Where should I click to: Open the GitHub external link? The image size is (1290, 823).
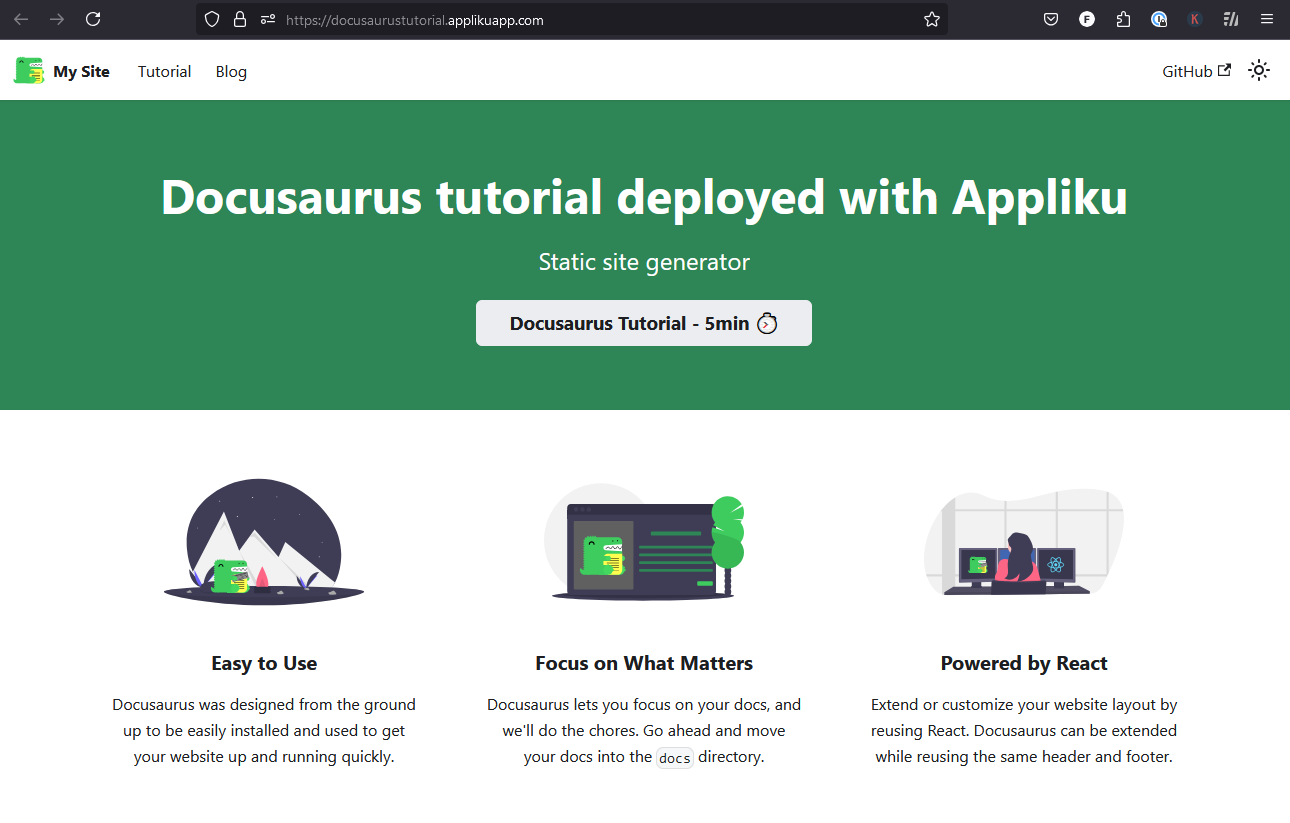tap(1196, 72)
